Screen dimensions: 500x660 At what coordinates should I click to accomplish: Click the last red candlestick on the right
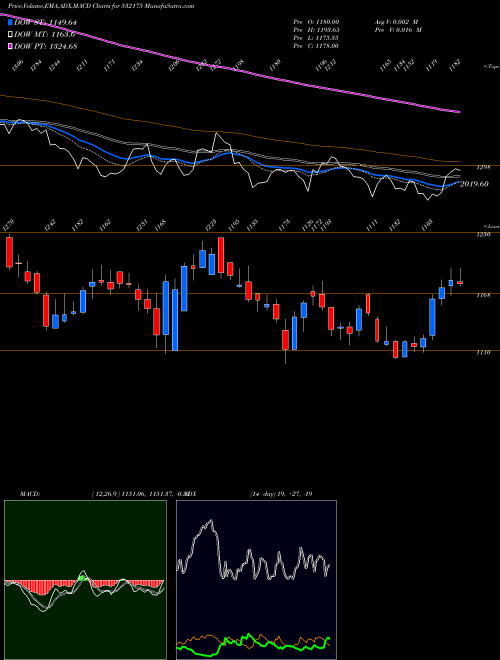(460, 283)
